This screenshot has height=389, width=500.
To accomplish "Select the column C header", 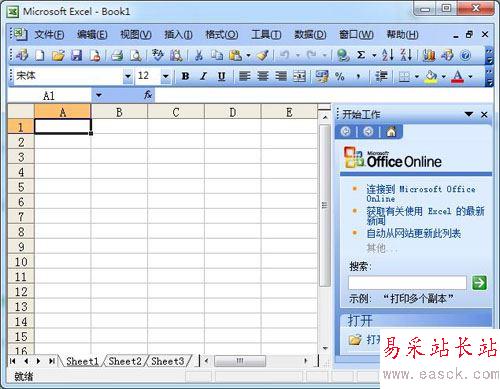I will pos(176,112).
